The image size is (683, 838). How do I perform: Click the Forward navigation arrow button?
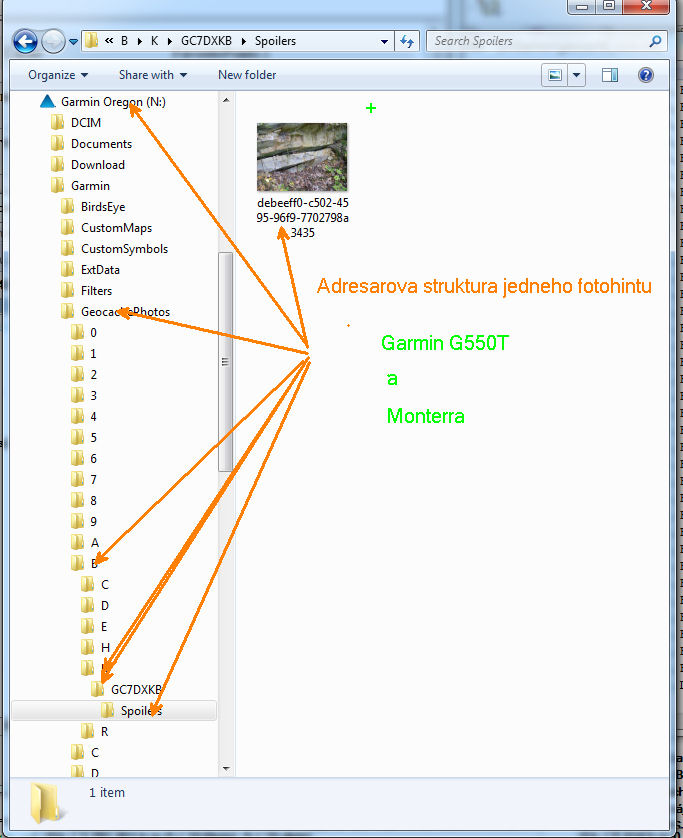[54, 42]
